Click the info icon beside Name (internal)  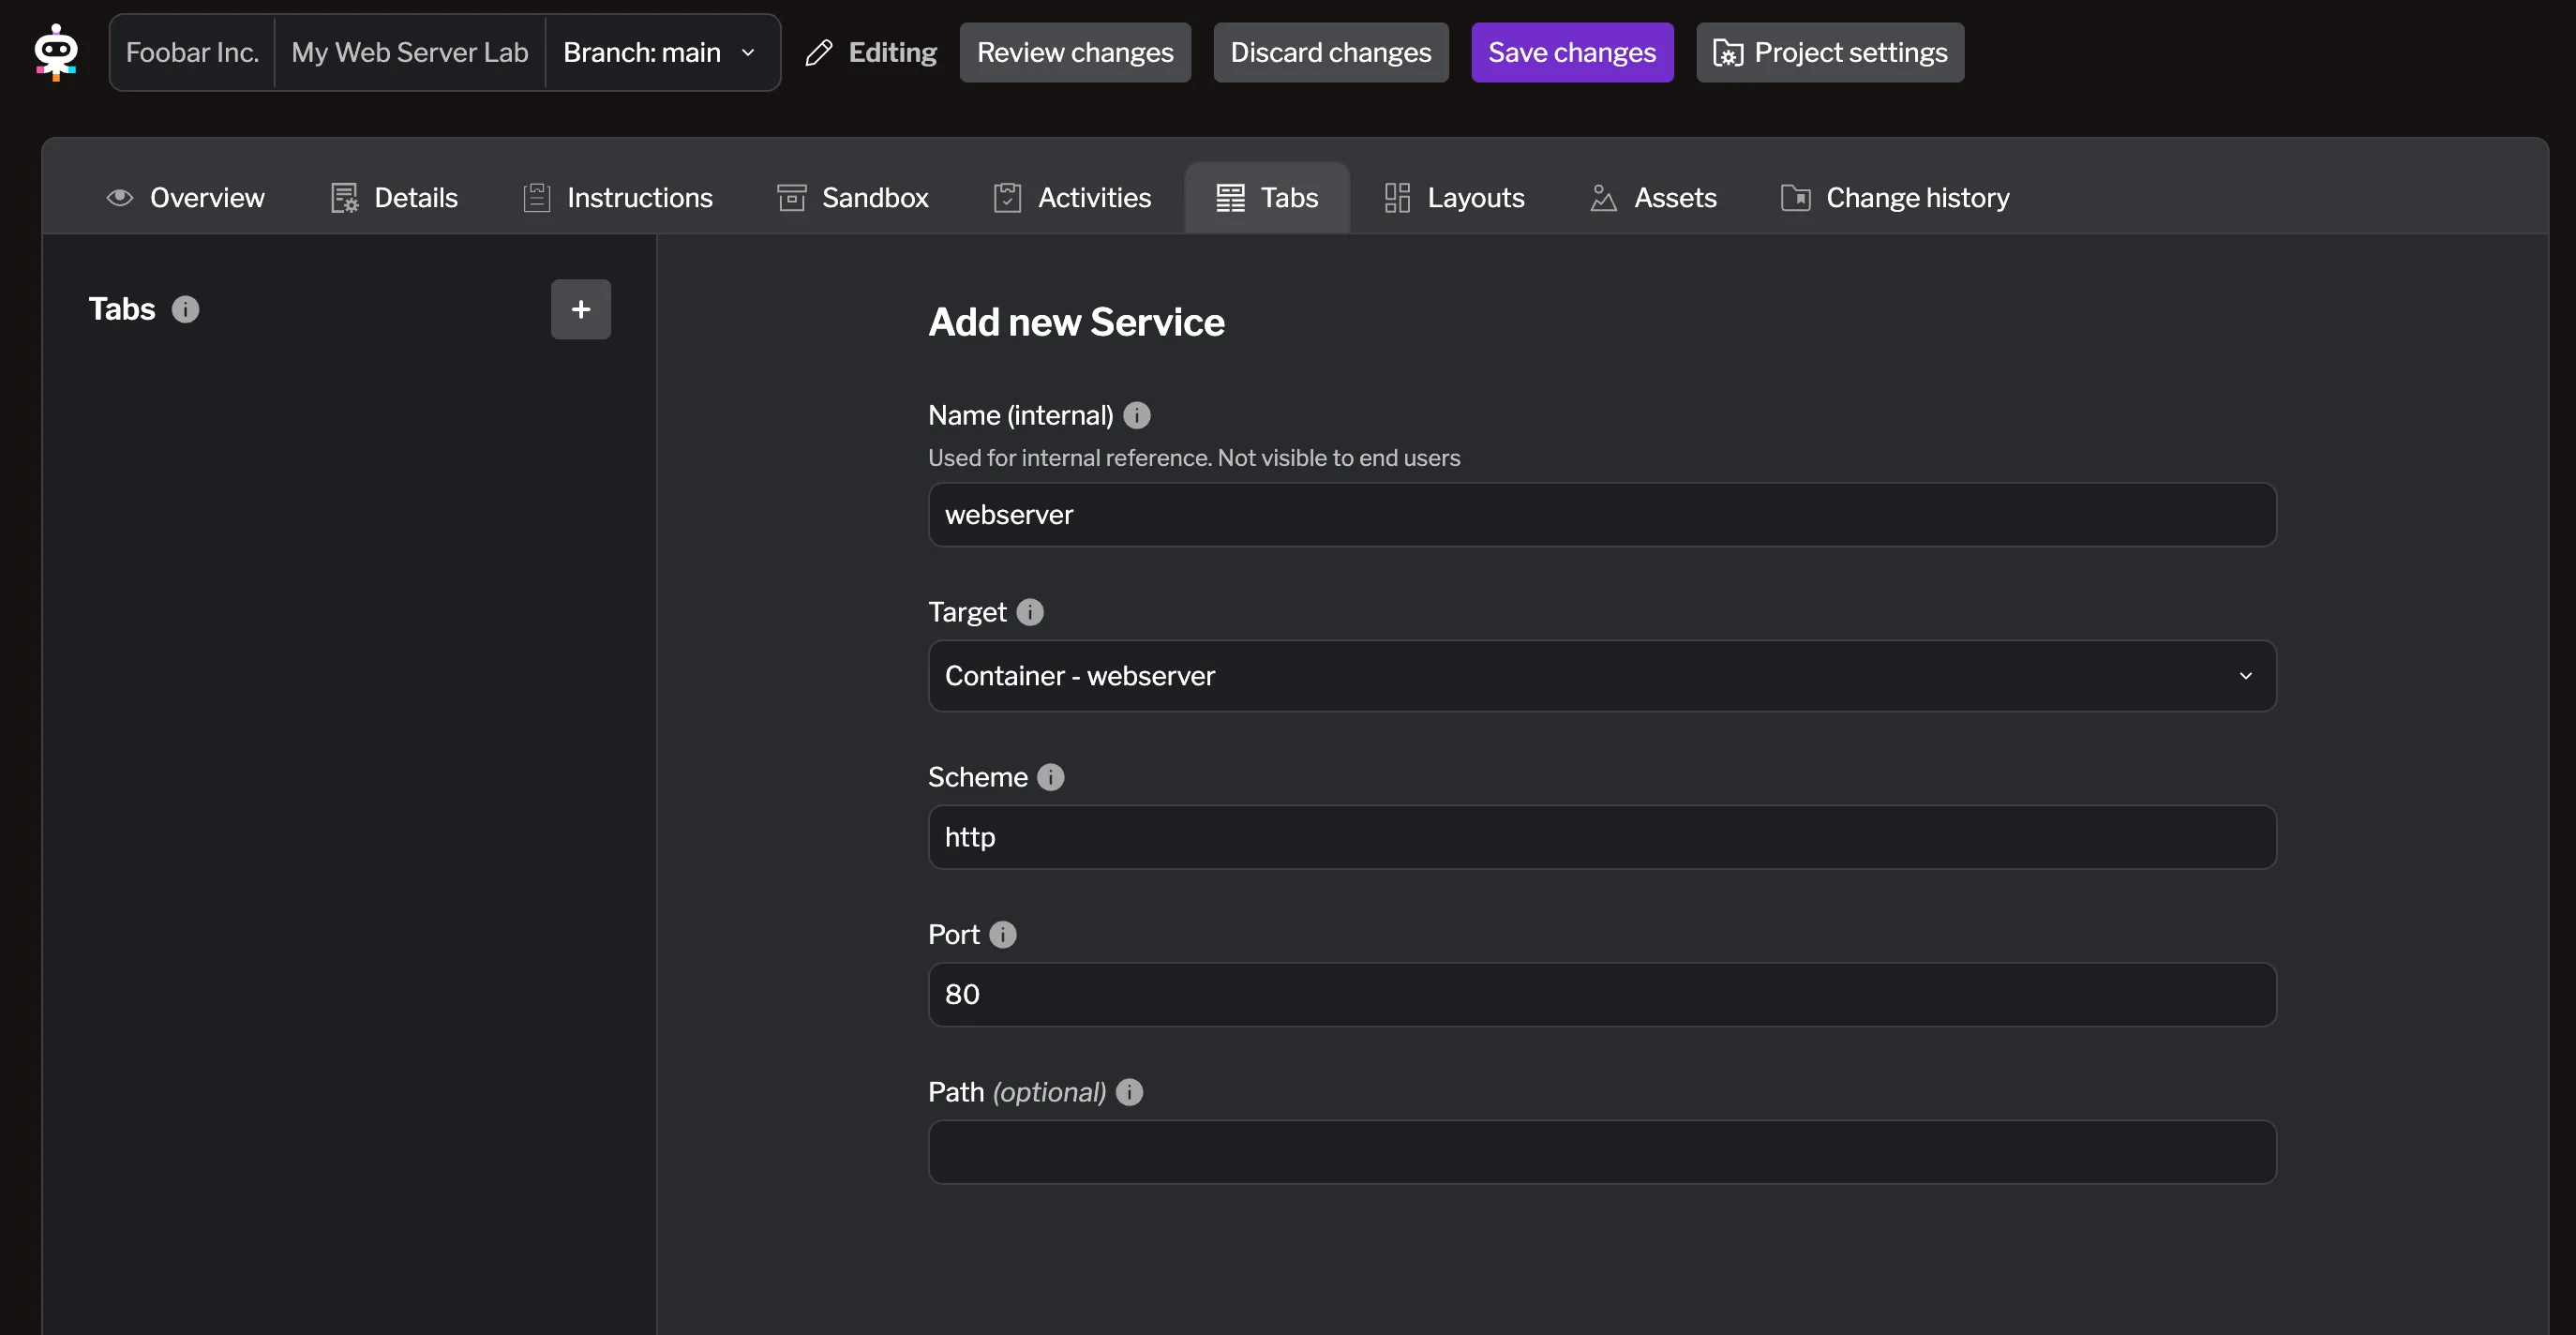click(x=1137, y=415)
